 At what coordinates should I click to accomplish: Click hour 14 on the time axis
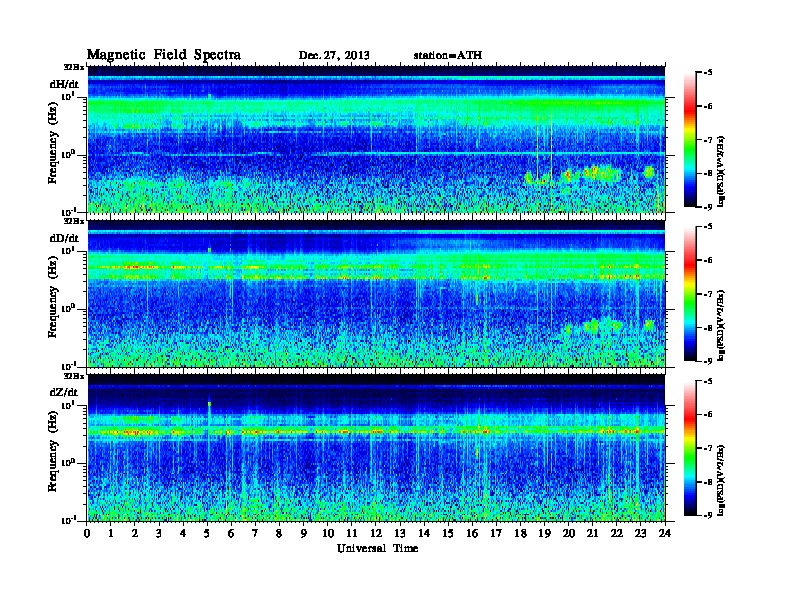tap(424, 533)
